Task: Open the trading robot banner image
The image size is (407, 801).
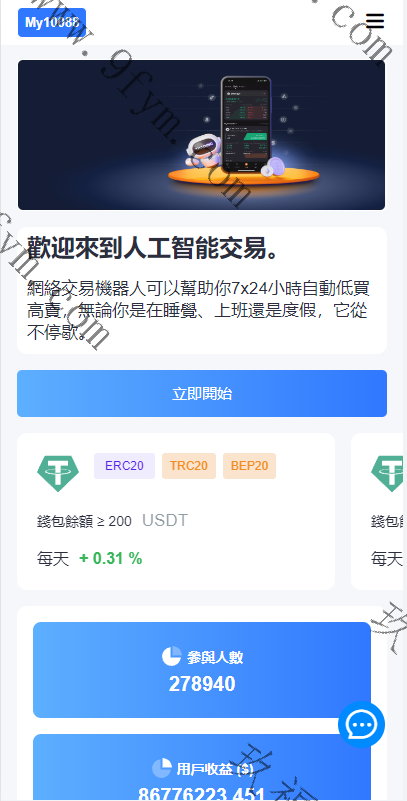Action: (x=201, y=135)
